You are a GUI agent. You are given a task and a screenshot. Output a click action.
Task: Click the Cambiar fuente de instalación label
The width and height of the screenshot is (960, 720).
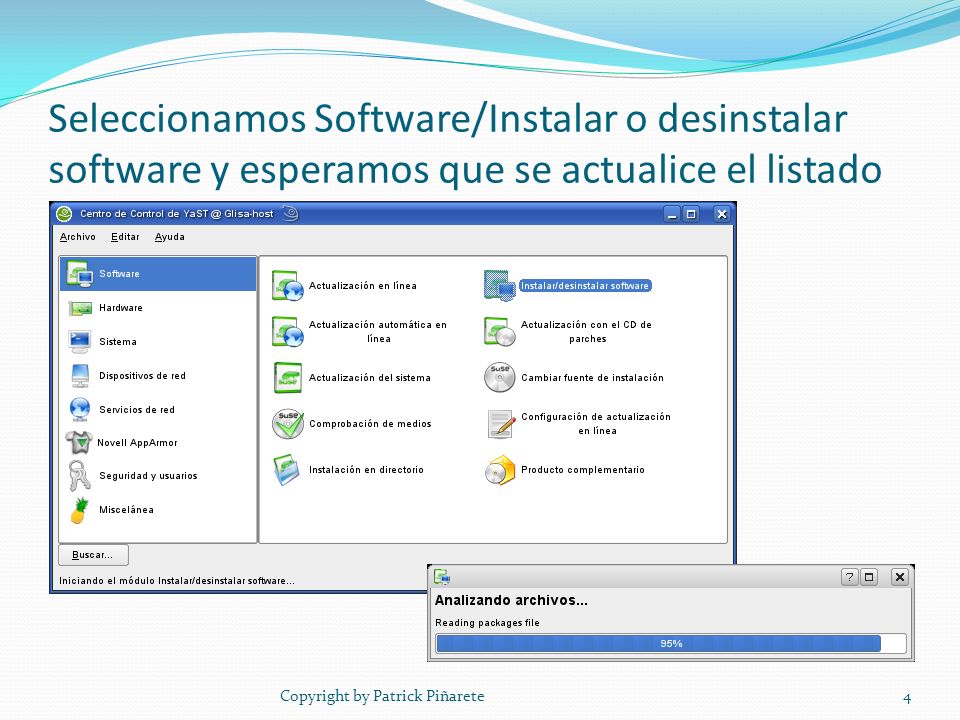592,378
